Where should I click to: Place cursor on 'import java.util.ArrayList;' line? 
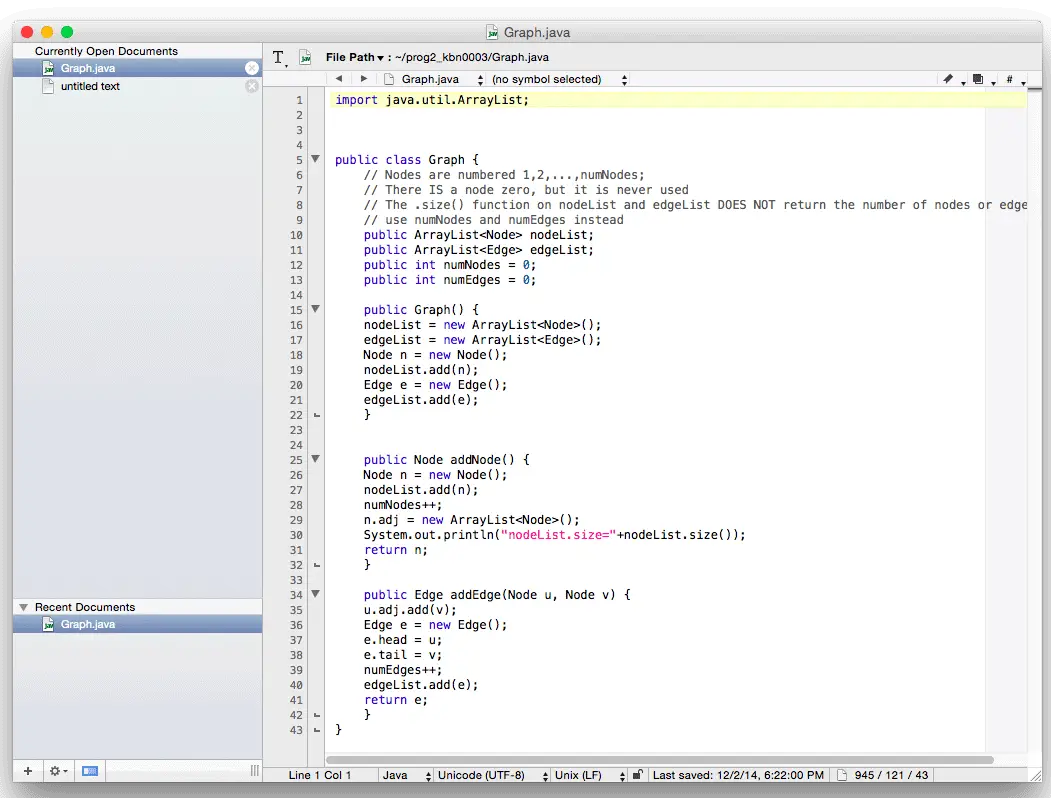click(432, 100)
